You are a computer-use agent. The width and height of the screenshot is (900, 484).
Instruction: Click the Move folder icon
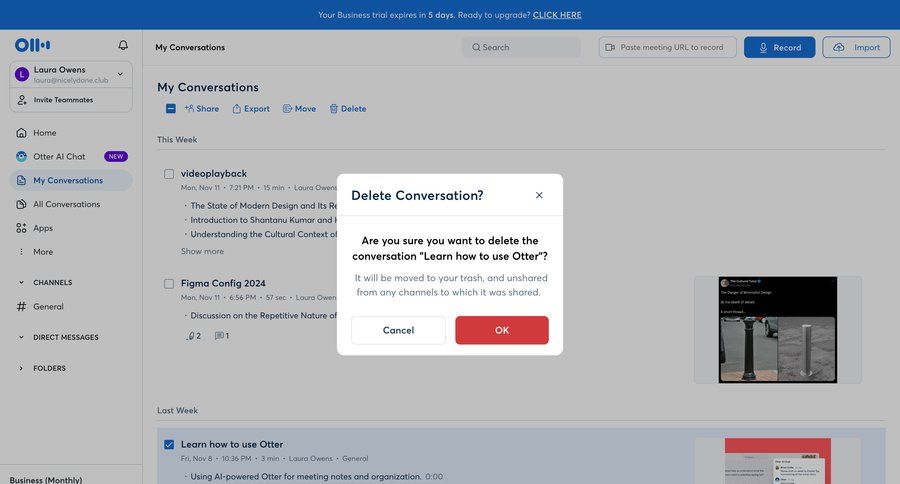287,109
